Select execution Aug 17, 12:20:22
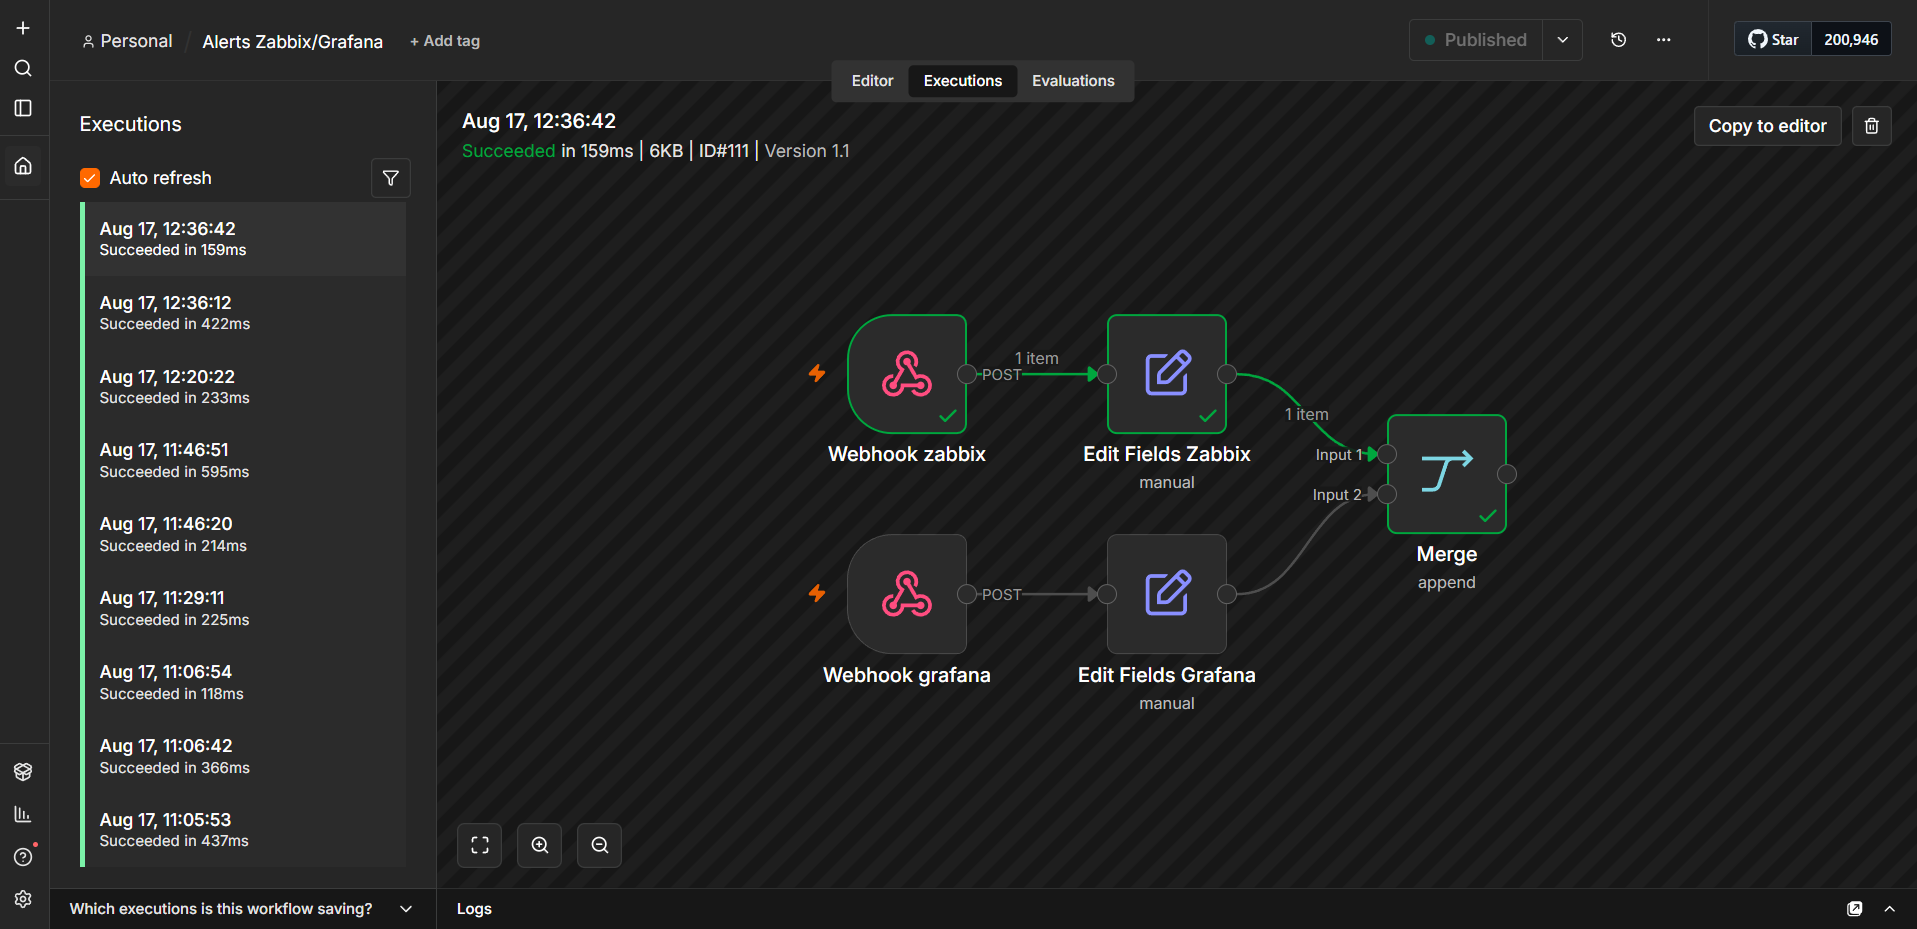This screenshot has width=1917, height=929. pyautogui.click(x=245, y=387)
